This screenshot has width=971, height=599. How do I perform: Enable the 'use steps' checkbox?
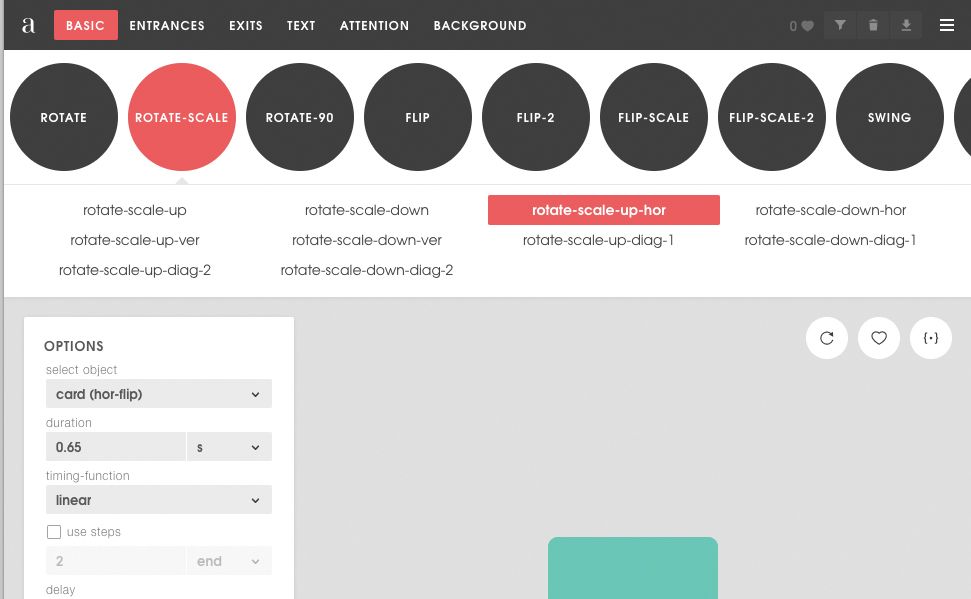[x=54, y=531]
